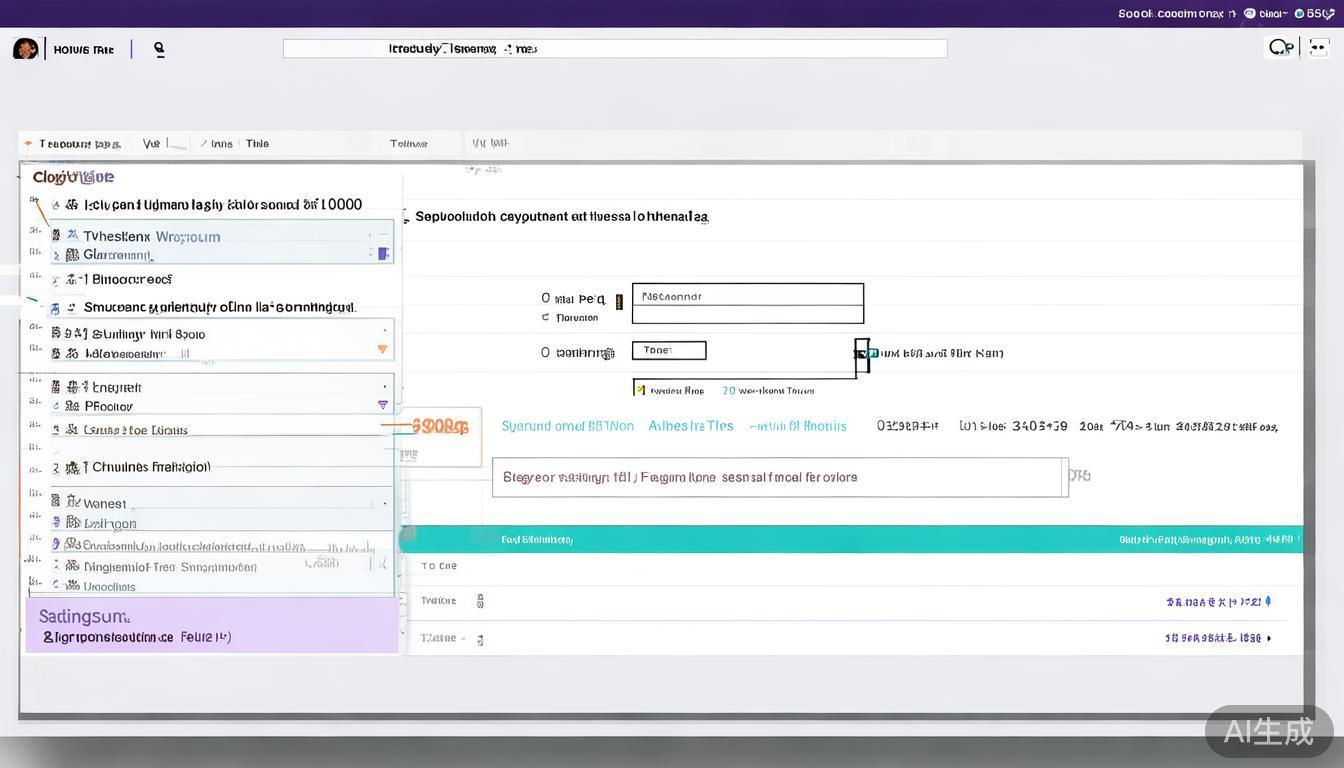The width and height of the screenshot is (1344, 768).
Task: Click the lavender Sadingsum button at sidebar bottom
Action: tap(211, 625)
